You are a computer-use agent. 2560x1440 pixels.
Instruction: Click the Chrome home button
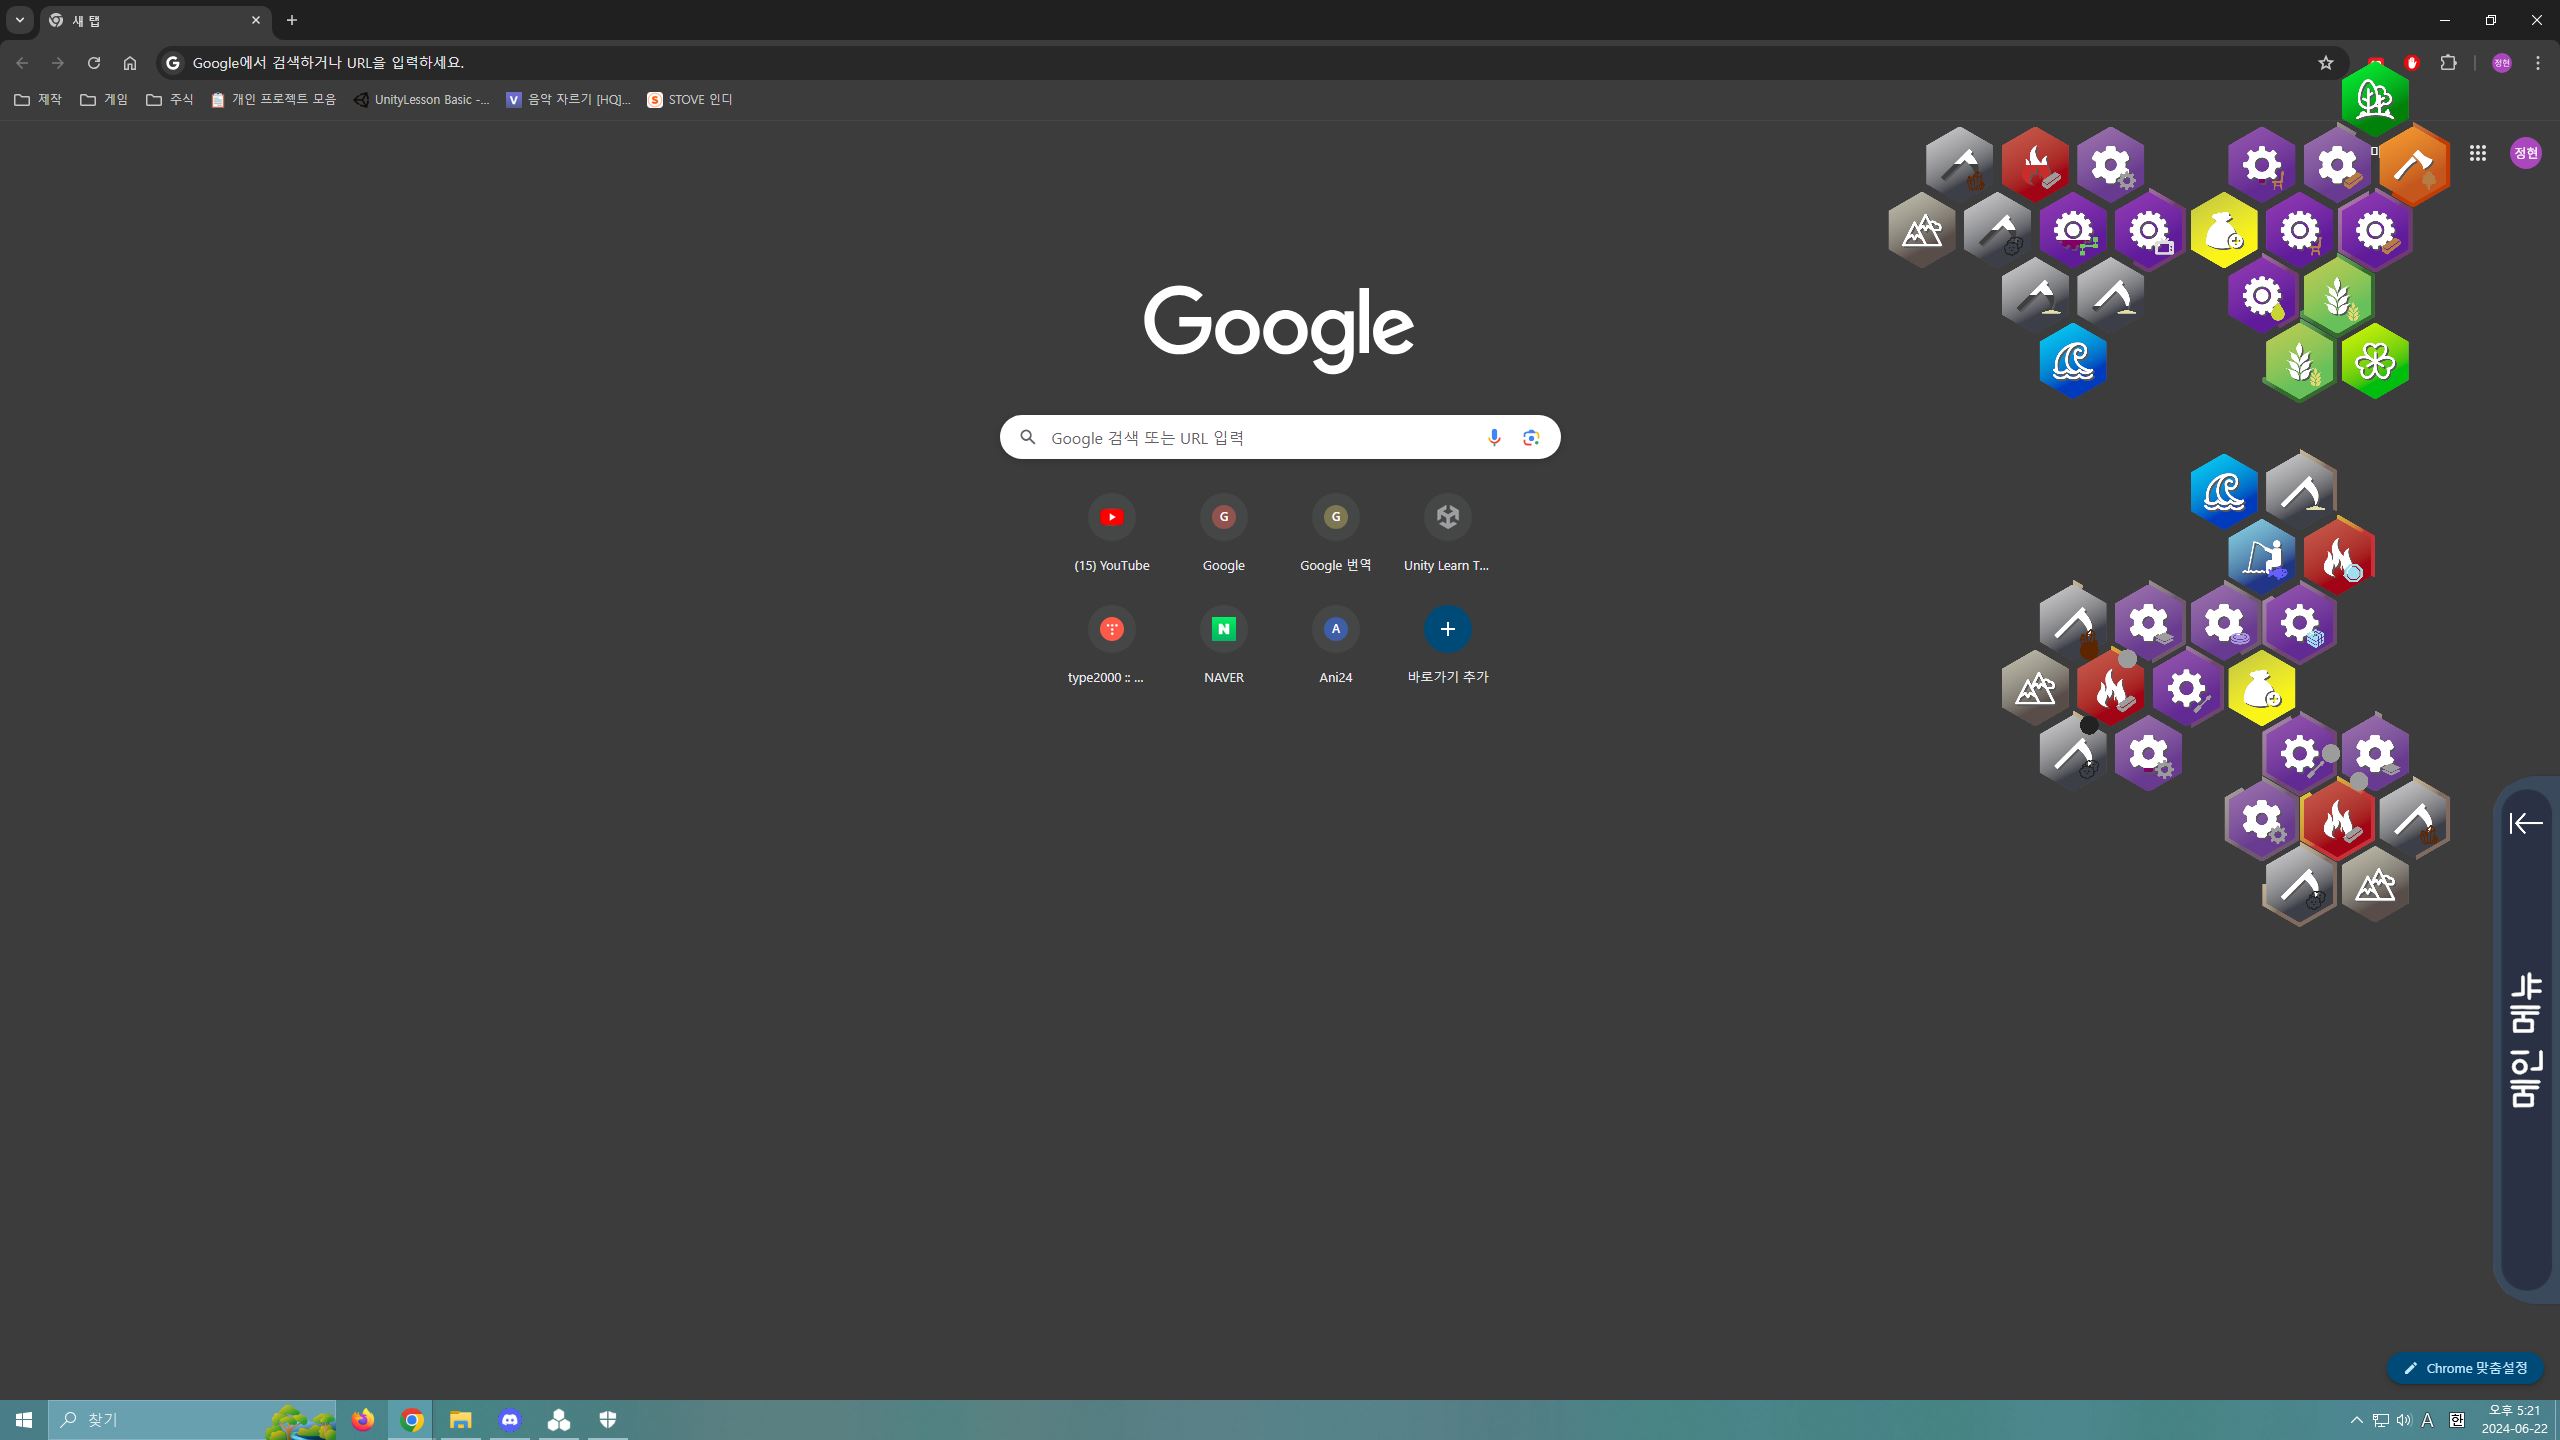(129, 63)
